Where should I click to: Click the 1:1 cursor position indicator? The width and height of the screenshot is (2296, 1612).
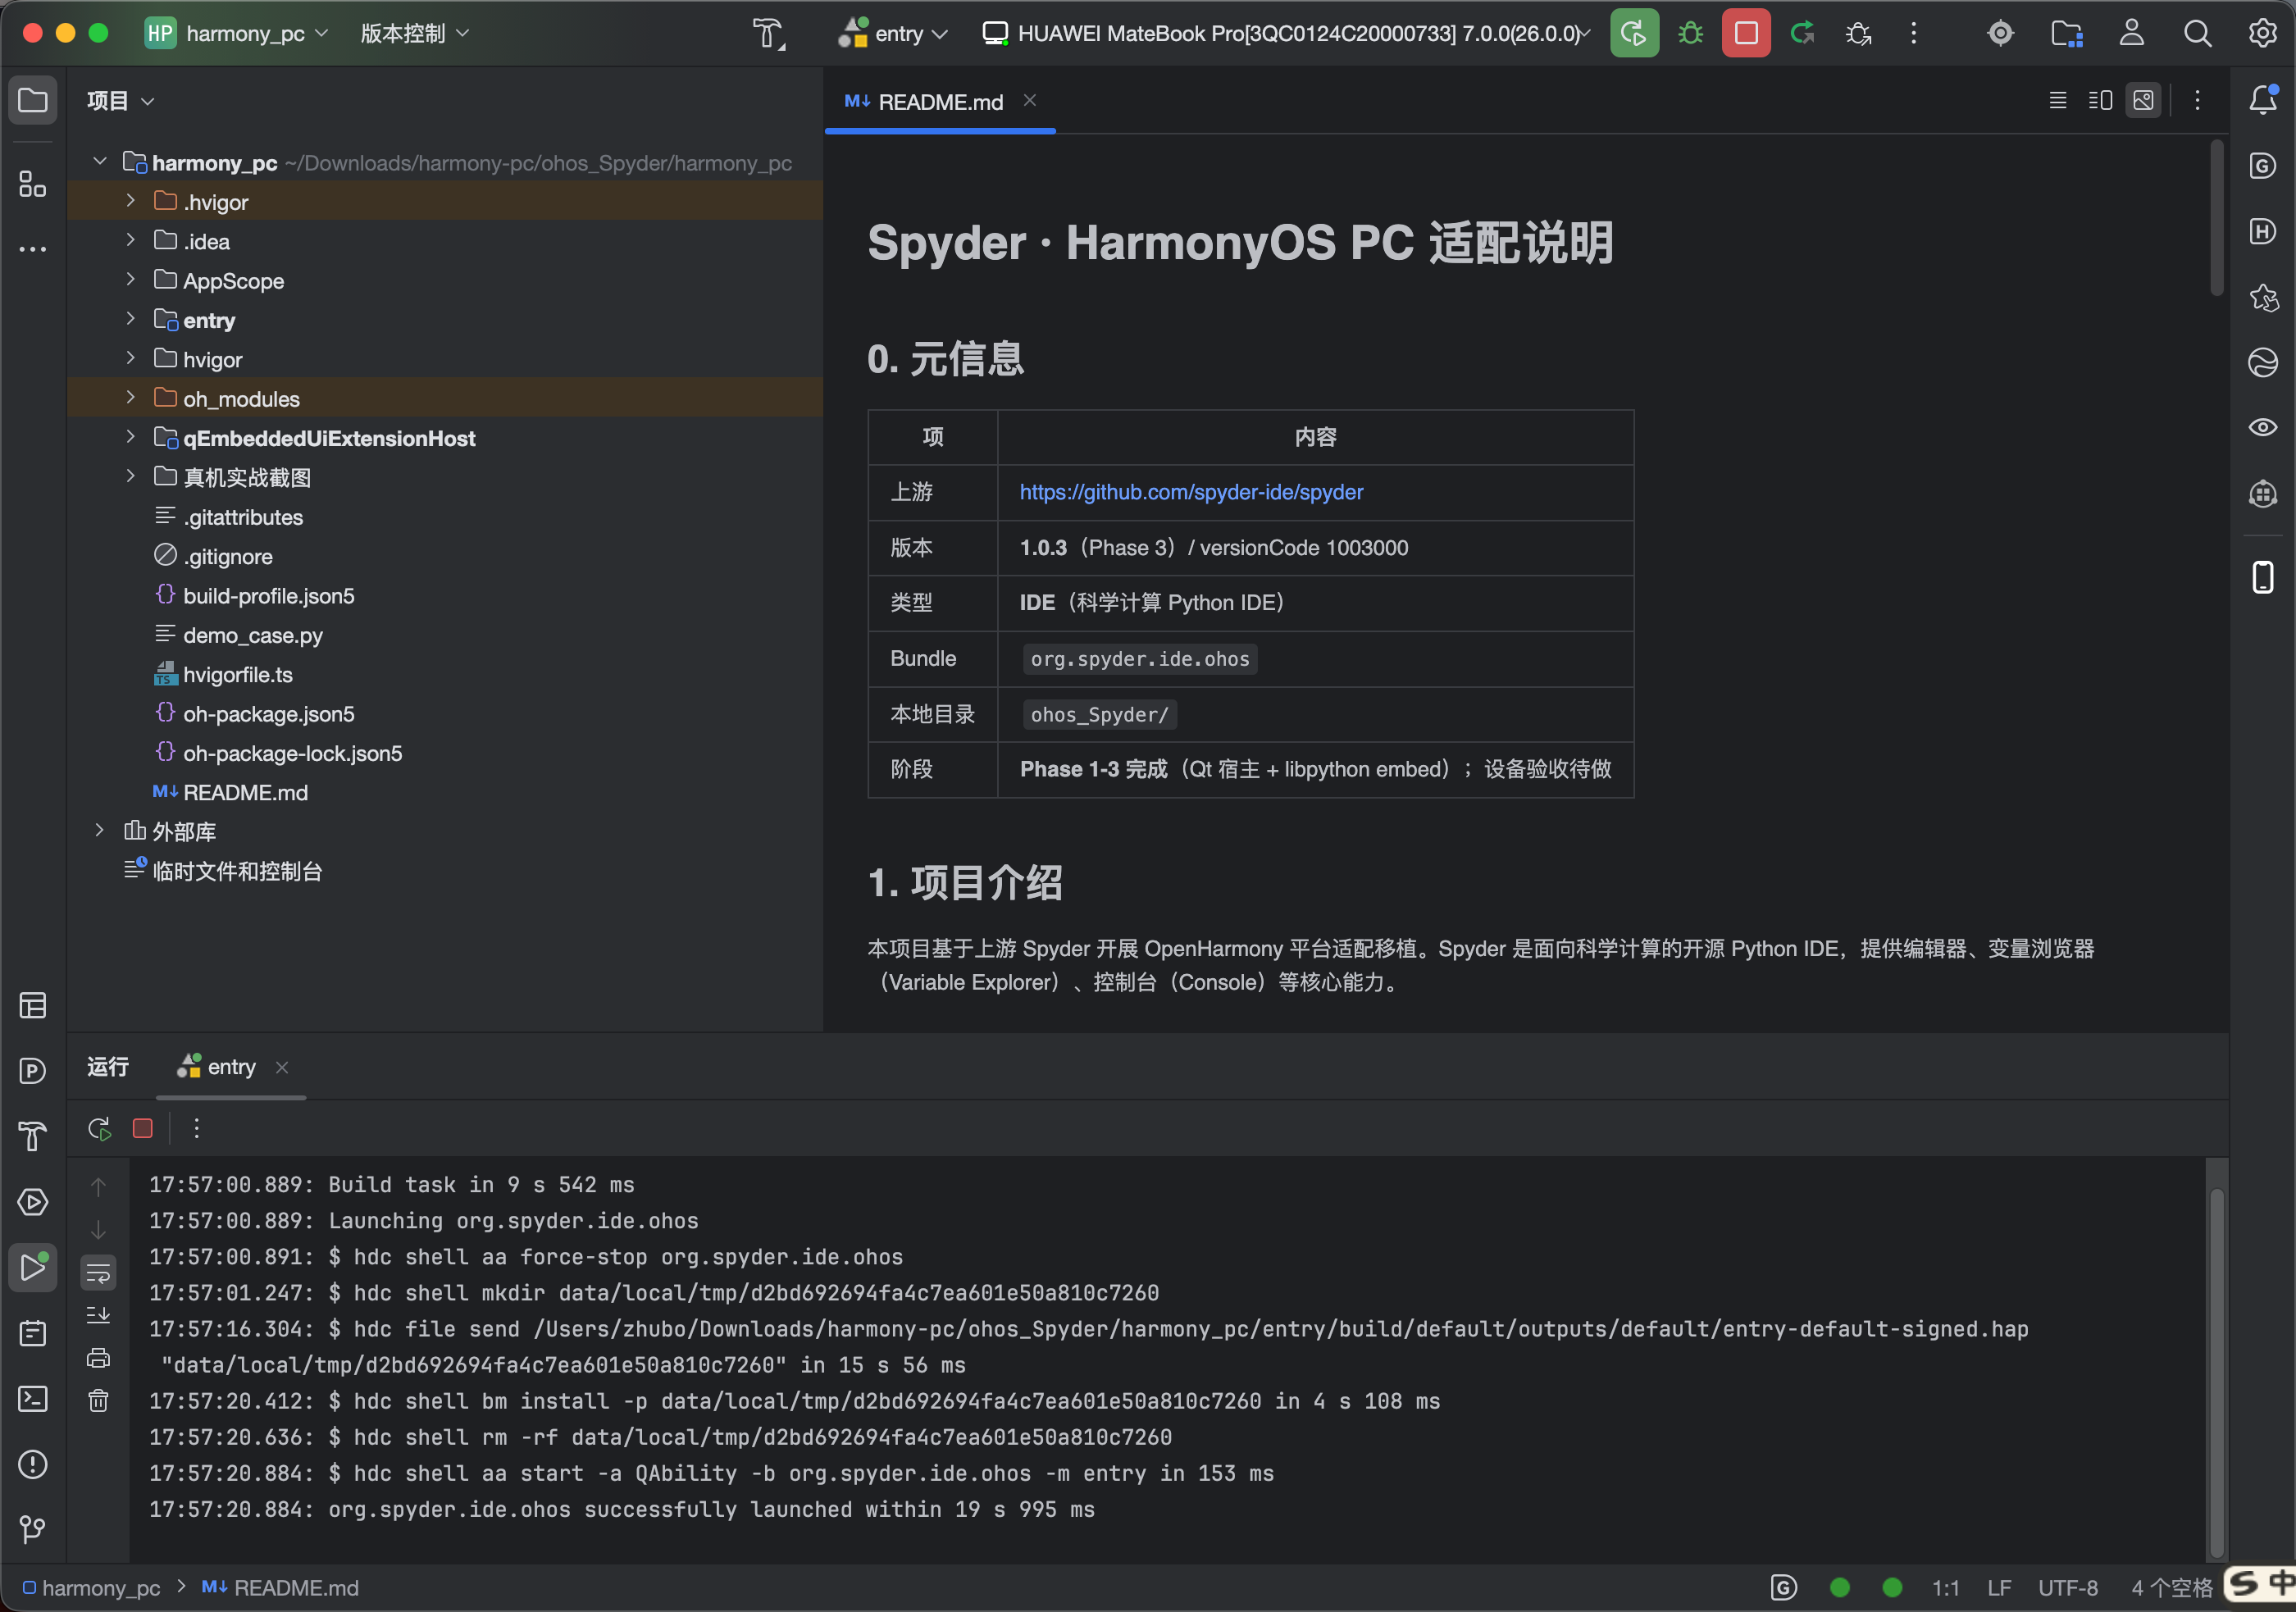point(1945,1588)
